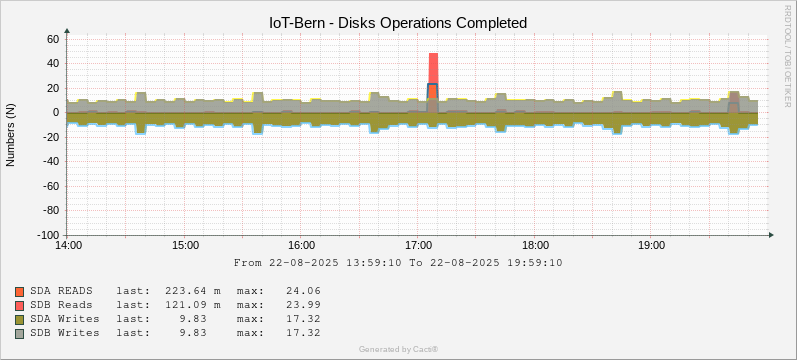Click the SDB Reads red legend swatch
Screen dimensions: 797x360
(19, 306)
